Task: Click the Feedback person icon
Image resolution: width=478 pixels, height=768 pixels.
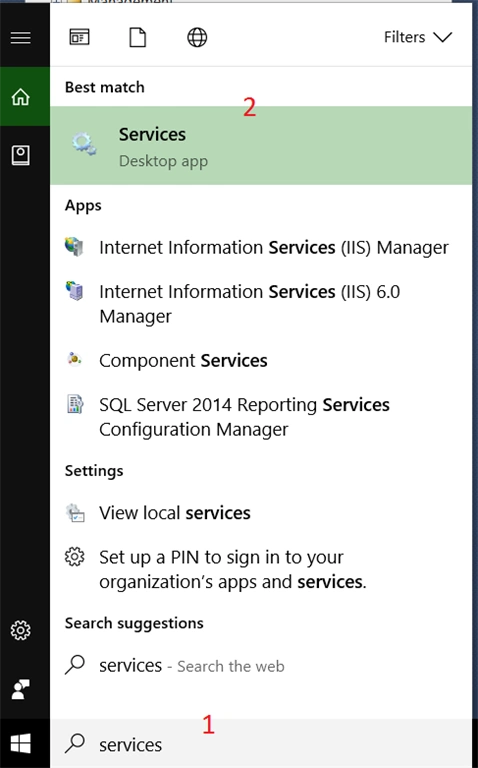Action: (21, 689)
